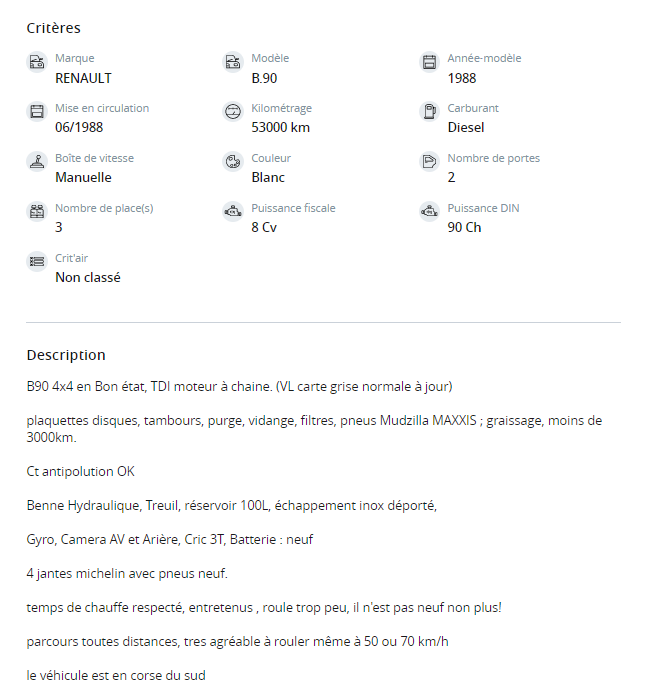Click the Boîte de vitesse gearshift icon
The image size is (666, 698).
click(x=36, y=162)
